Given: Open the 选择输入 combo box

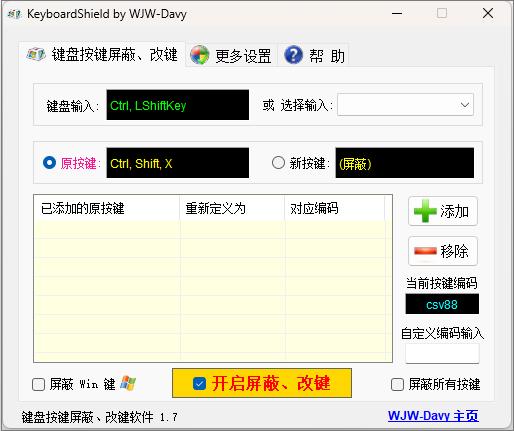Looking at the screenshot, I should tap(405, 105).
